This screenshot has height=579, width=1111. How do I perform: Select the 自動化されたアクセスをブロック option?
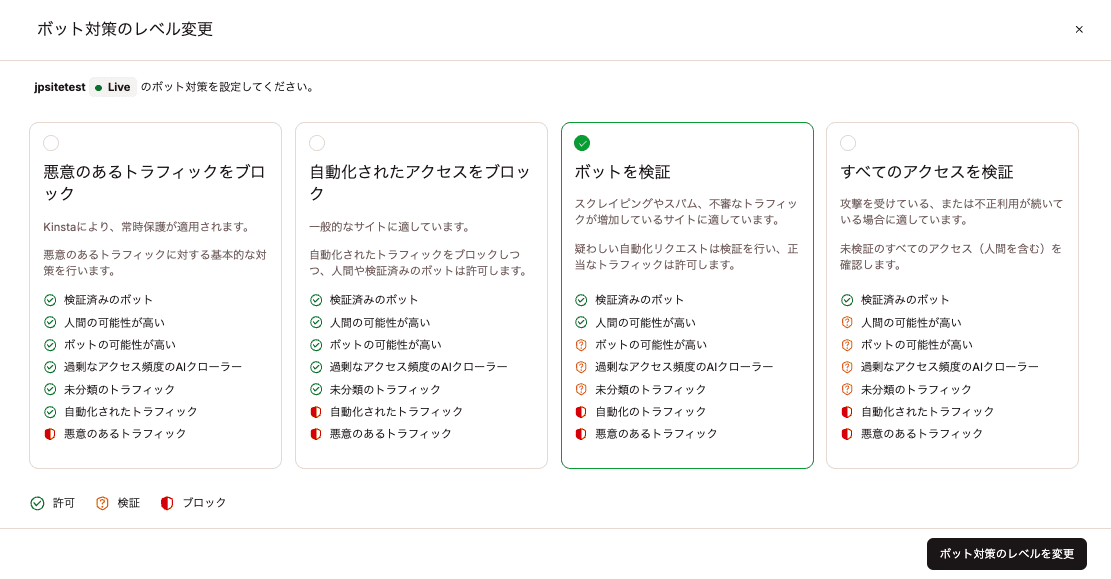pos(317,142)
